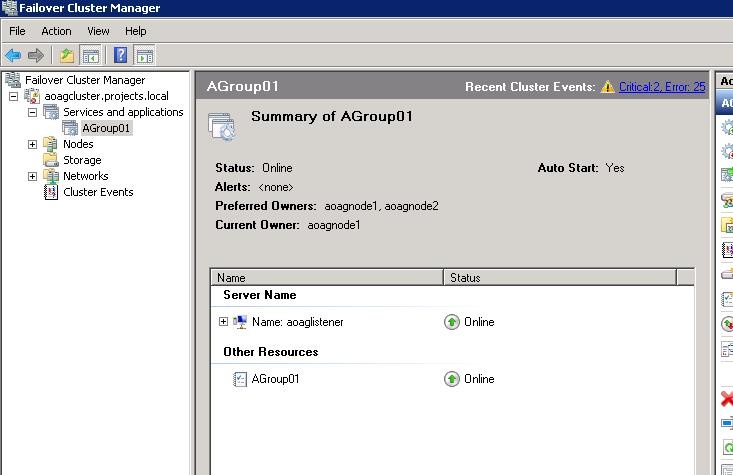This screenshot has height=475, width=733.
Task: Select Nodes in the console tree
Action: coord(78,144)
